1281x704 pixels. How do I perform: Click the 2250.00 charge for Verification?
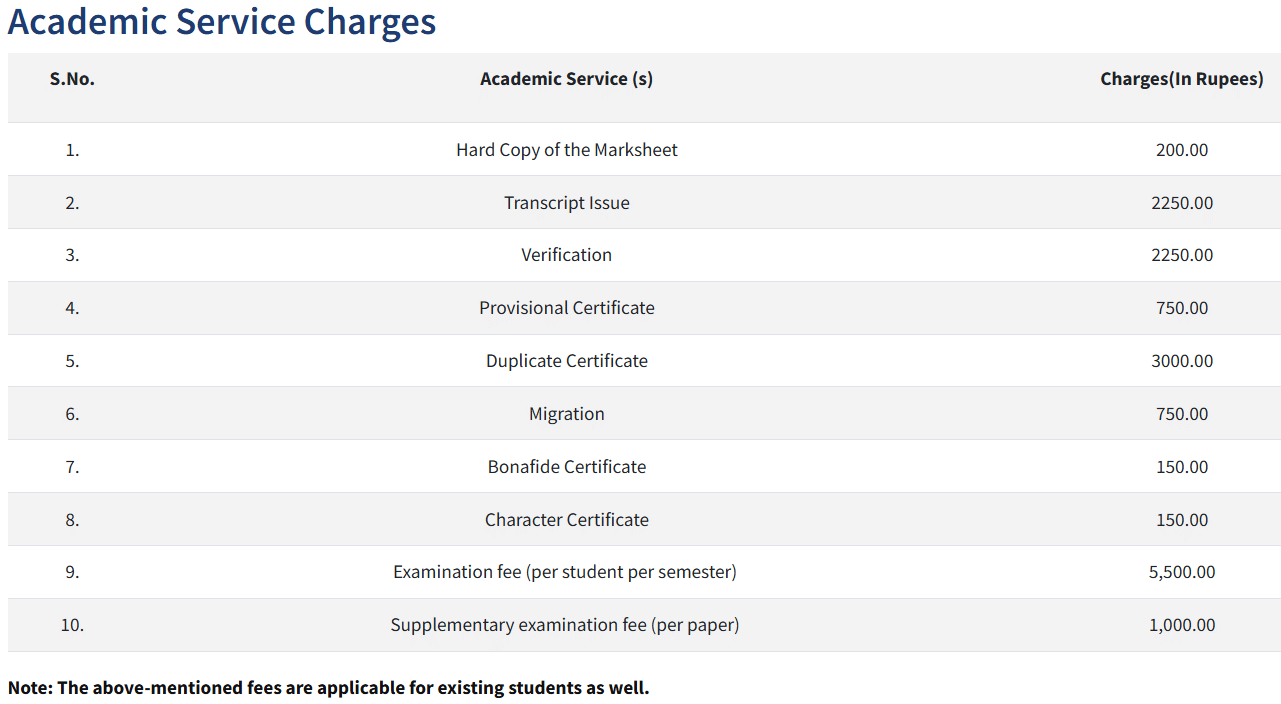point(1182,255)
